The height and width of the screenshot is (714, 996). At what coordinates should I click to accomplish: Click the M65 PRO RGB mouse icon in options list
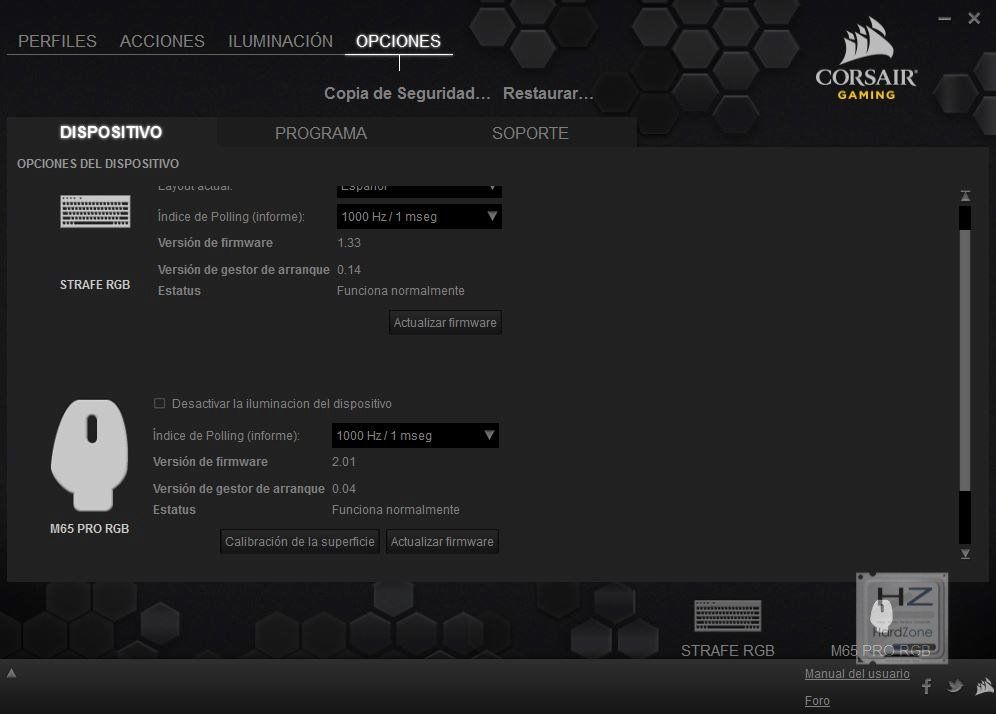click(x=90, y=455)
